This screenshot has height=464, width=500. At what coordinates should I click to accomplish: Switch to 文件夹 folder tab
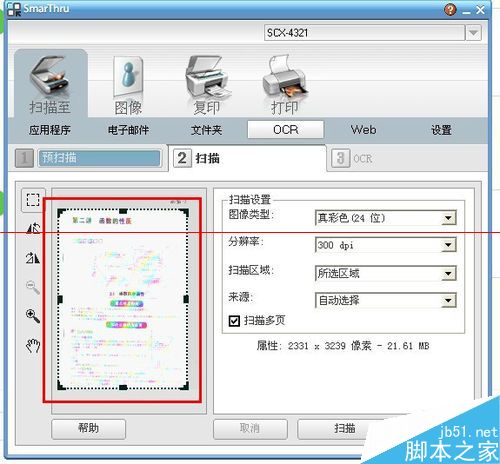point(207,130)
